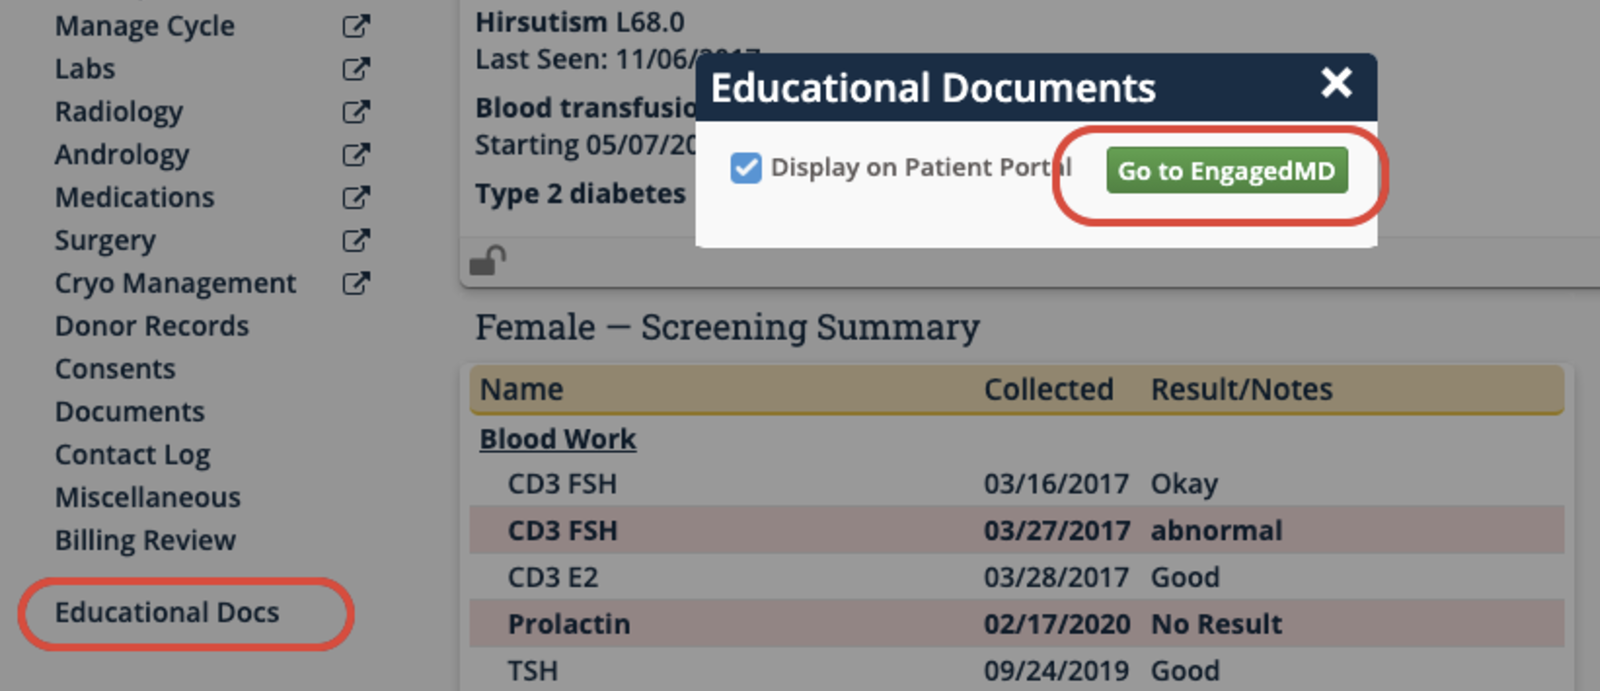Open Radiology in new window icon
The image size is (1600, 691).
click(x=356, y=112)
